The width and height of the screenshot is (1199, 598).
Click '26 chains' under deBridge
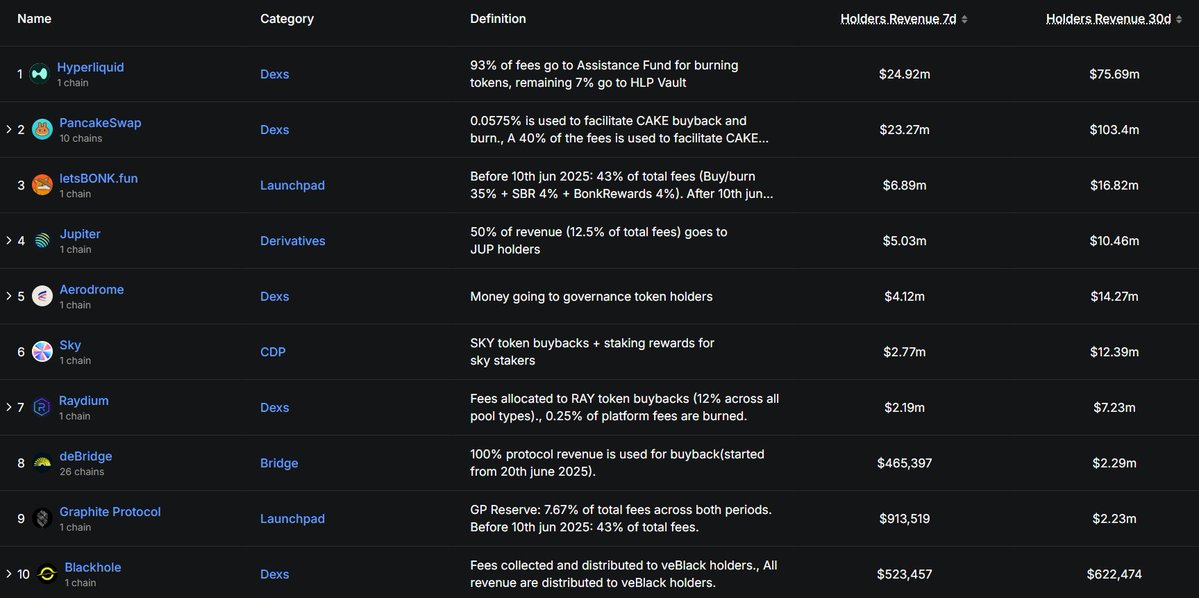coord(82,472)
